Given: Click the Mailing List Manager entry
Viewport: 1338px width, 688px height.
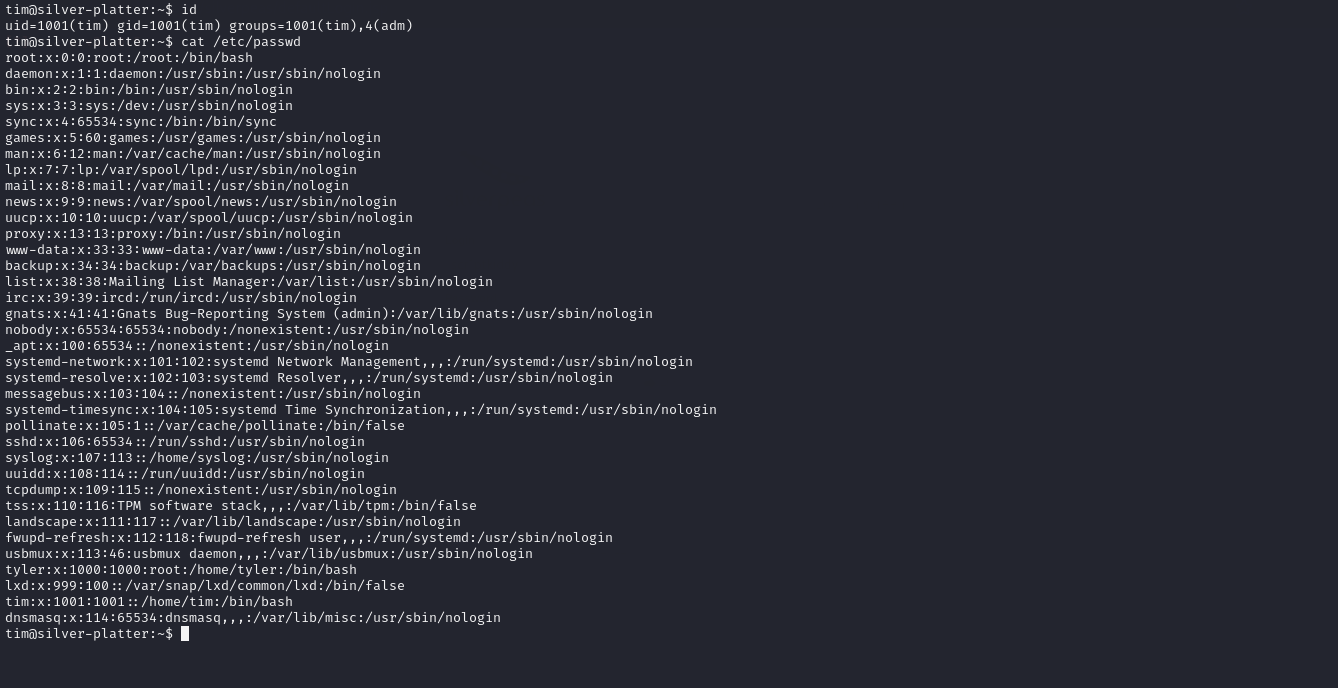Looking at the screenshot, I should click(x=249, y=281).
